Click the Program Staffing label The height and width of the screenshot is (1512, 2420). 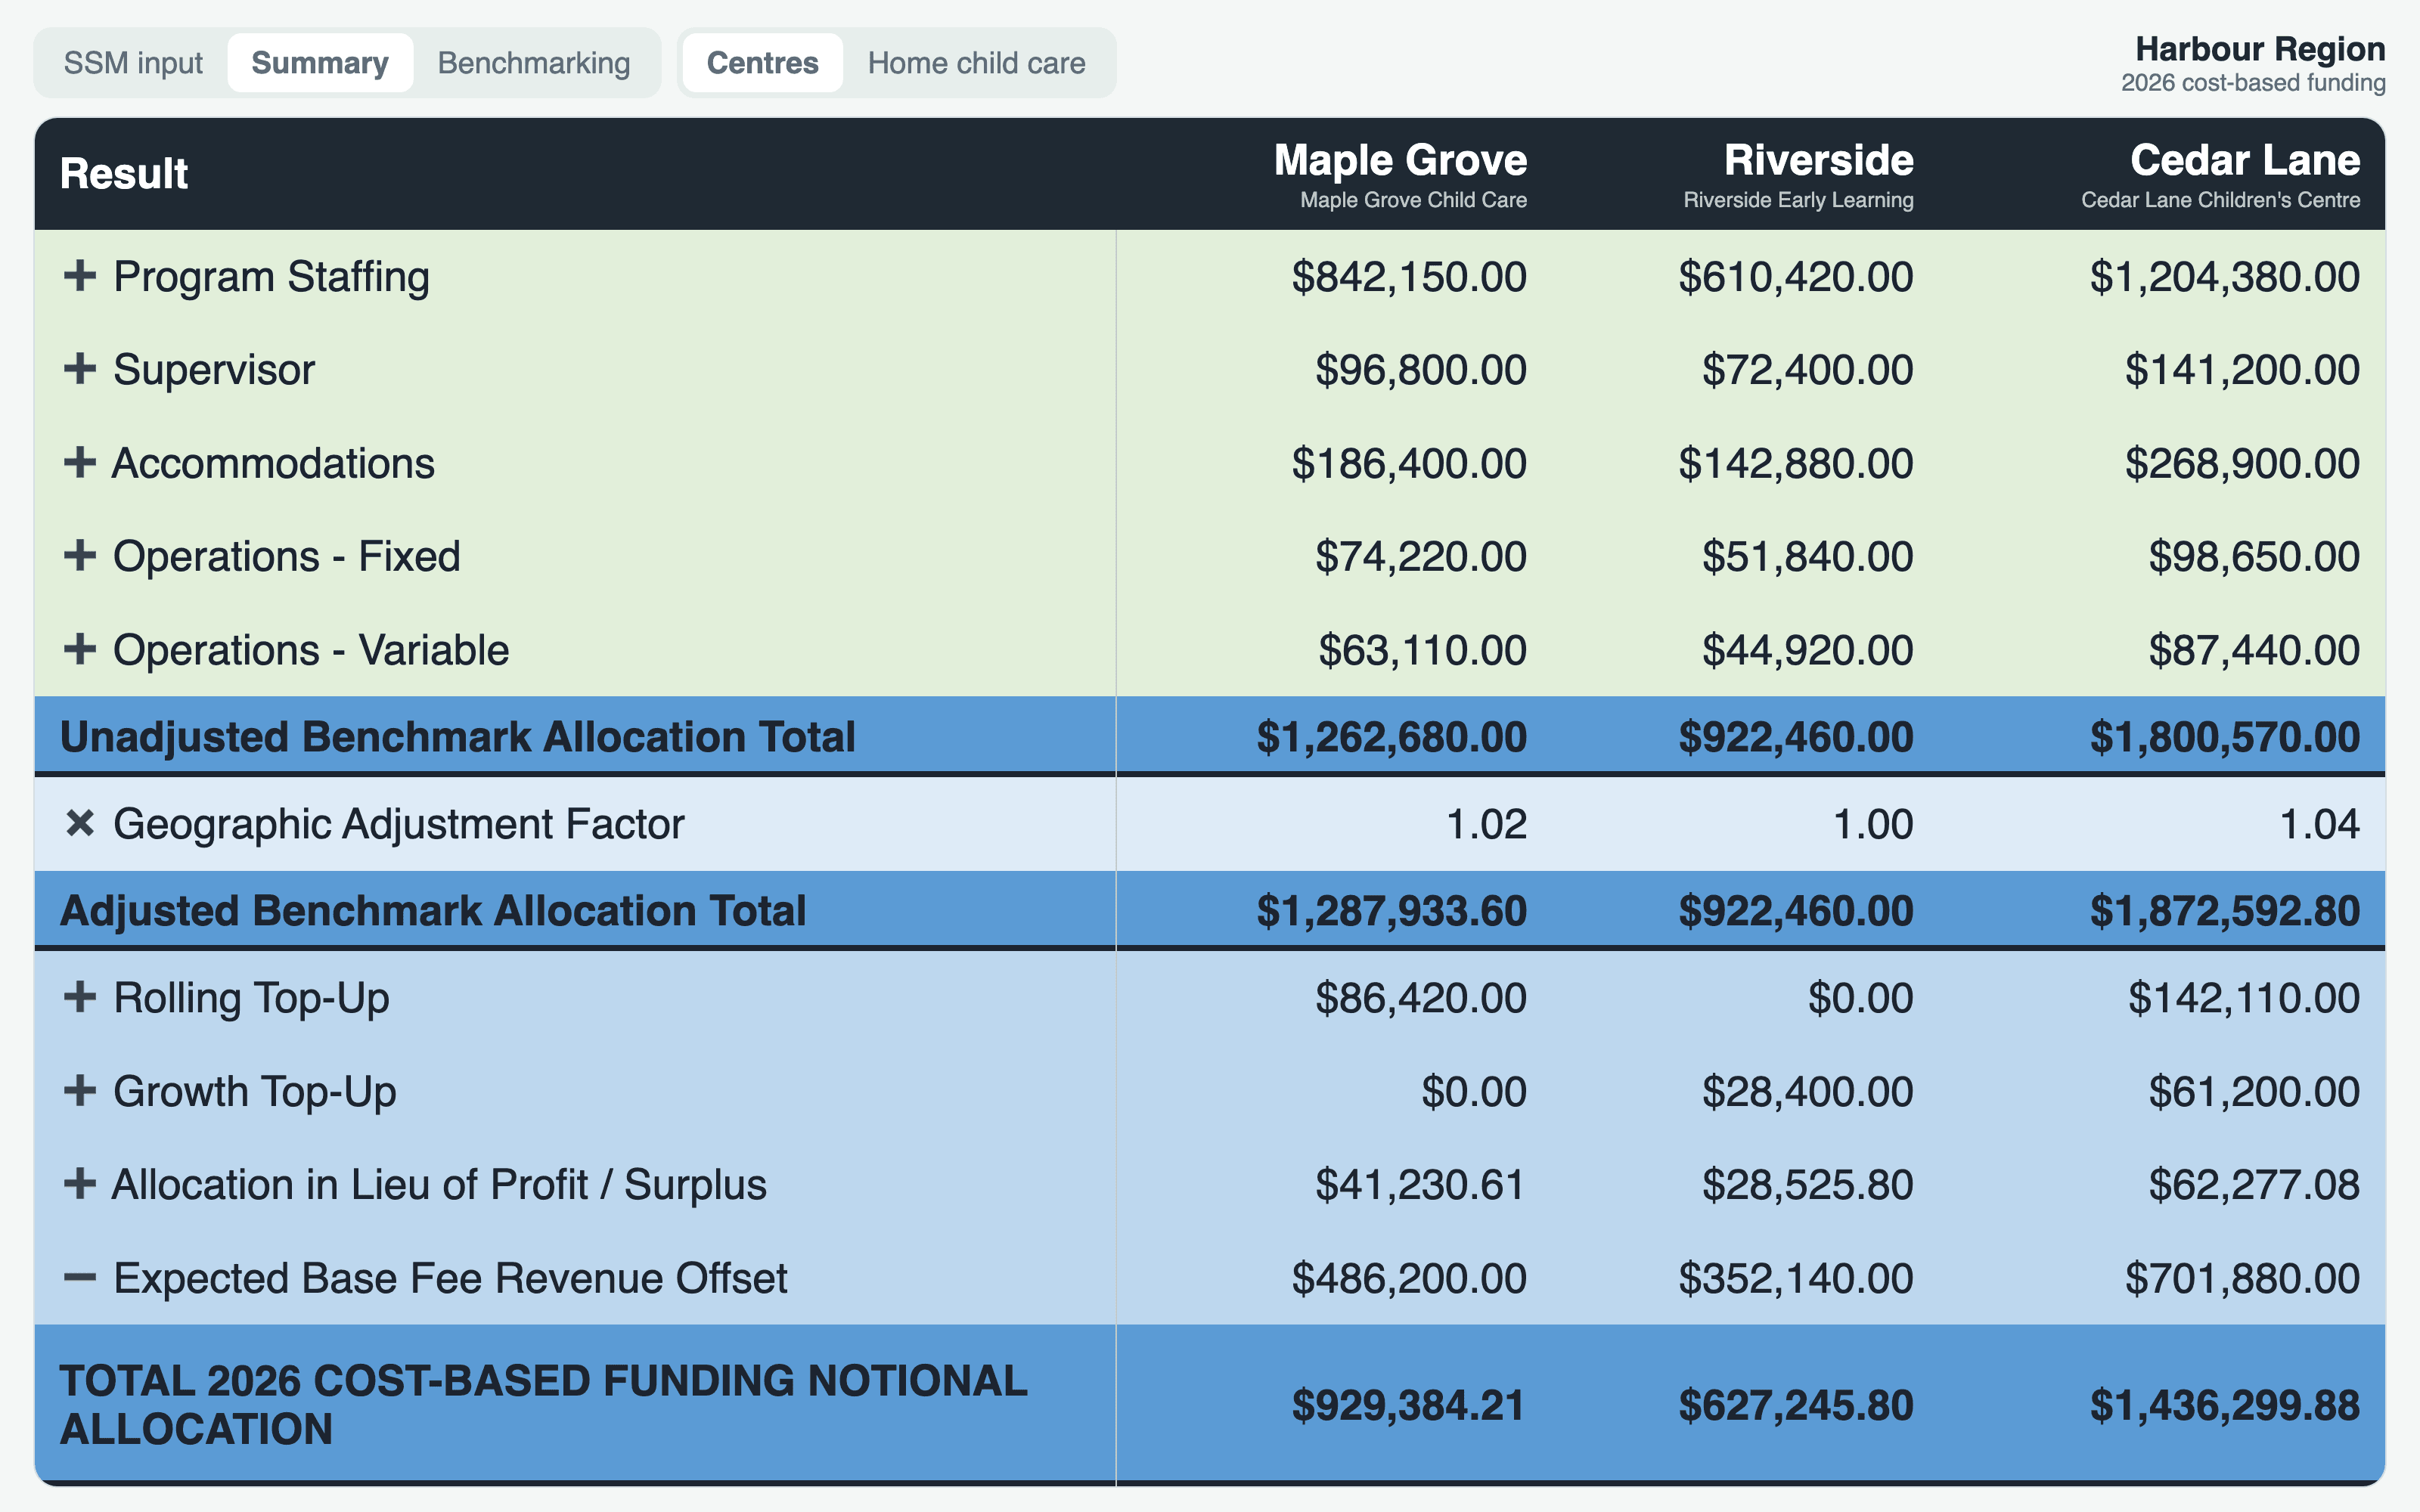click(271, 277)
